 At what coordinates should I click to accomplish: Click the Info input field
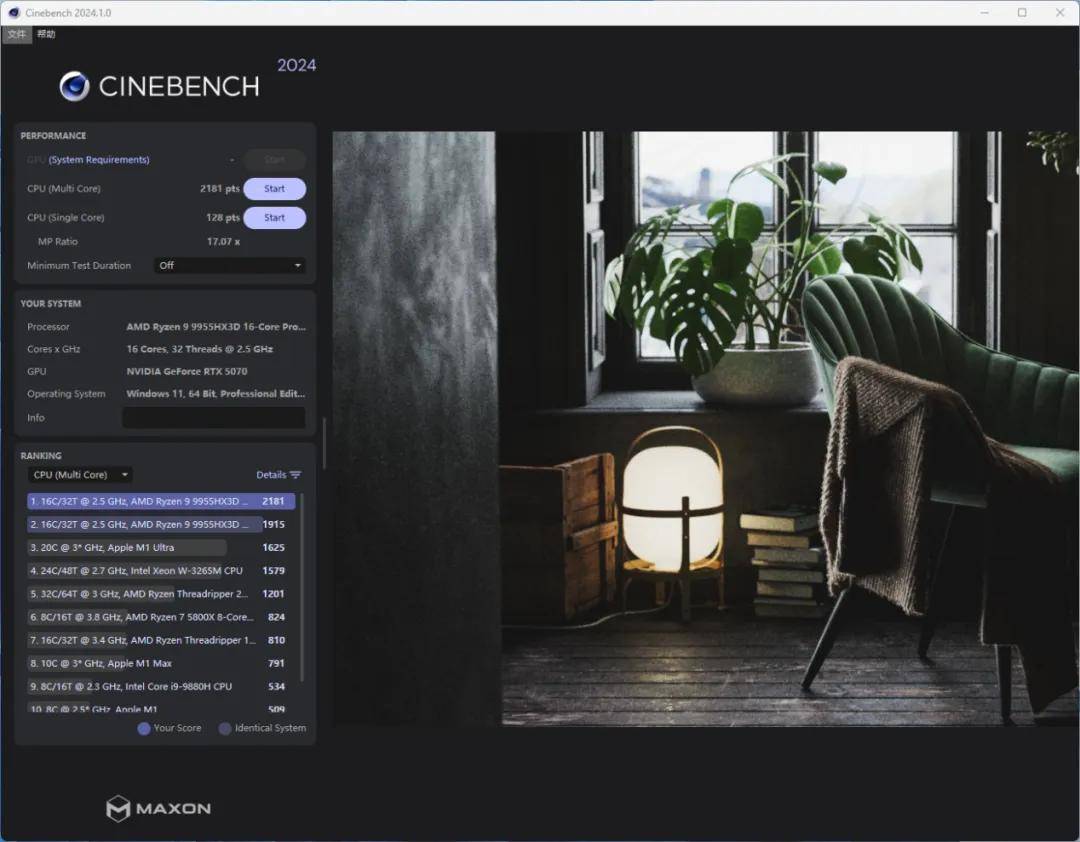(x=214, y=418)
